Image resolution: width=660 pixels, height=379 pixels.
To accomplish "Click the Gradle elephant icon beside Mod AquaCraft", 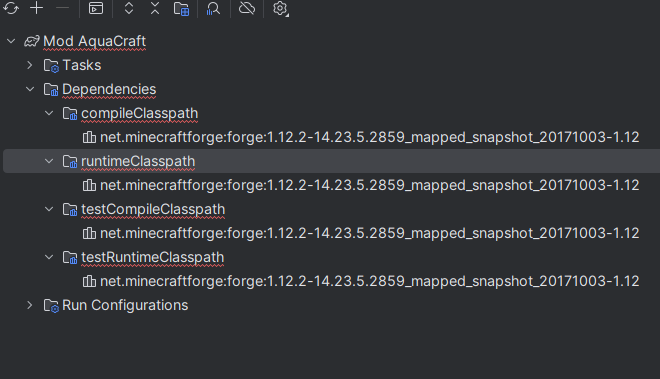I will (32, 41).
